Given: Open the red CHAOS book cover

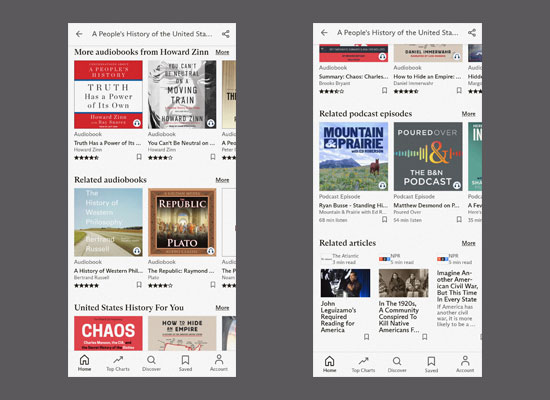Looking at the screenshot, I should pos(108,333).
